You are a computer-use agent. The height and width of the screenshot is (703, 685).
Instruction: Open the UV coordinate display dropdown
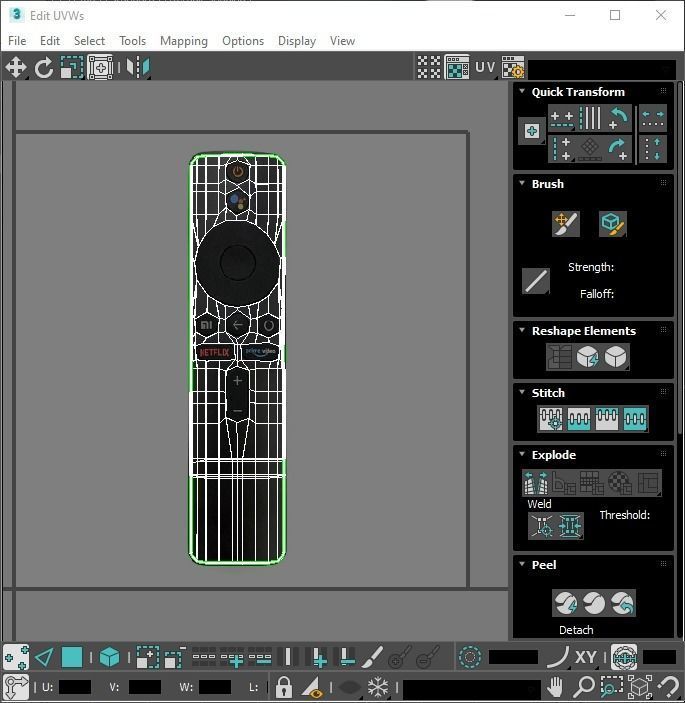coord(485,68)
